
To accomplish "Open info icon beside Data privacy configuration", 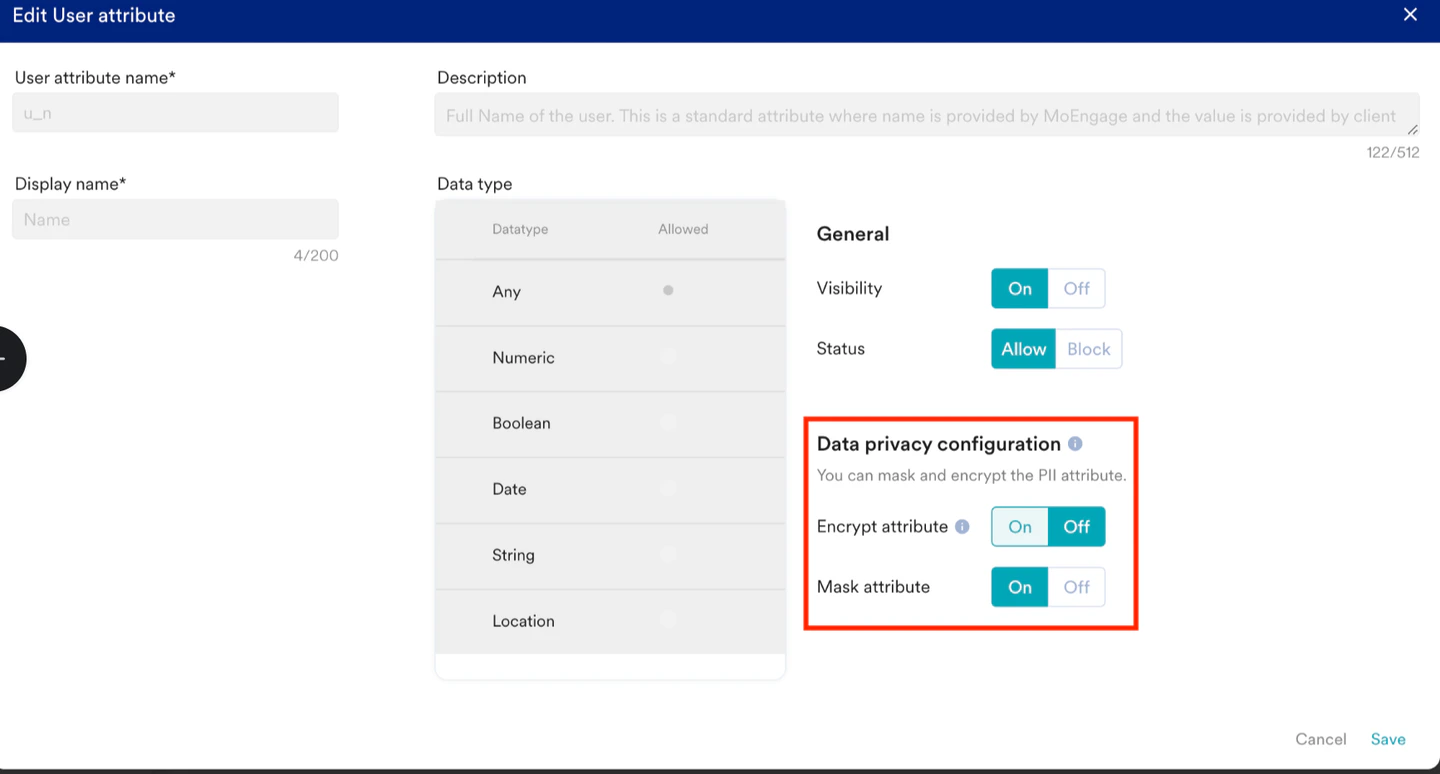I will click(1075, 443).
